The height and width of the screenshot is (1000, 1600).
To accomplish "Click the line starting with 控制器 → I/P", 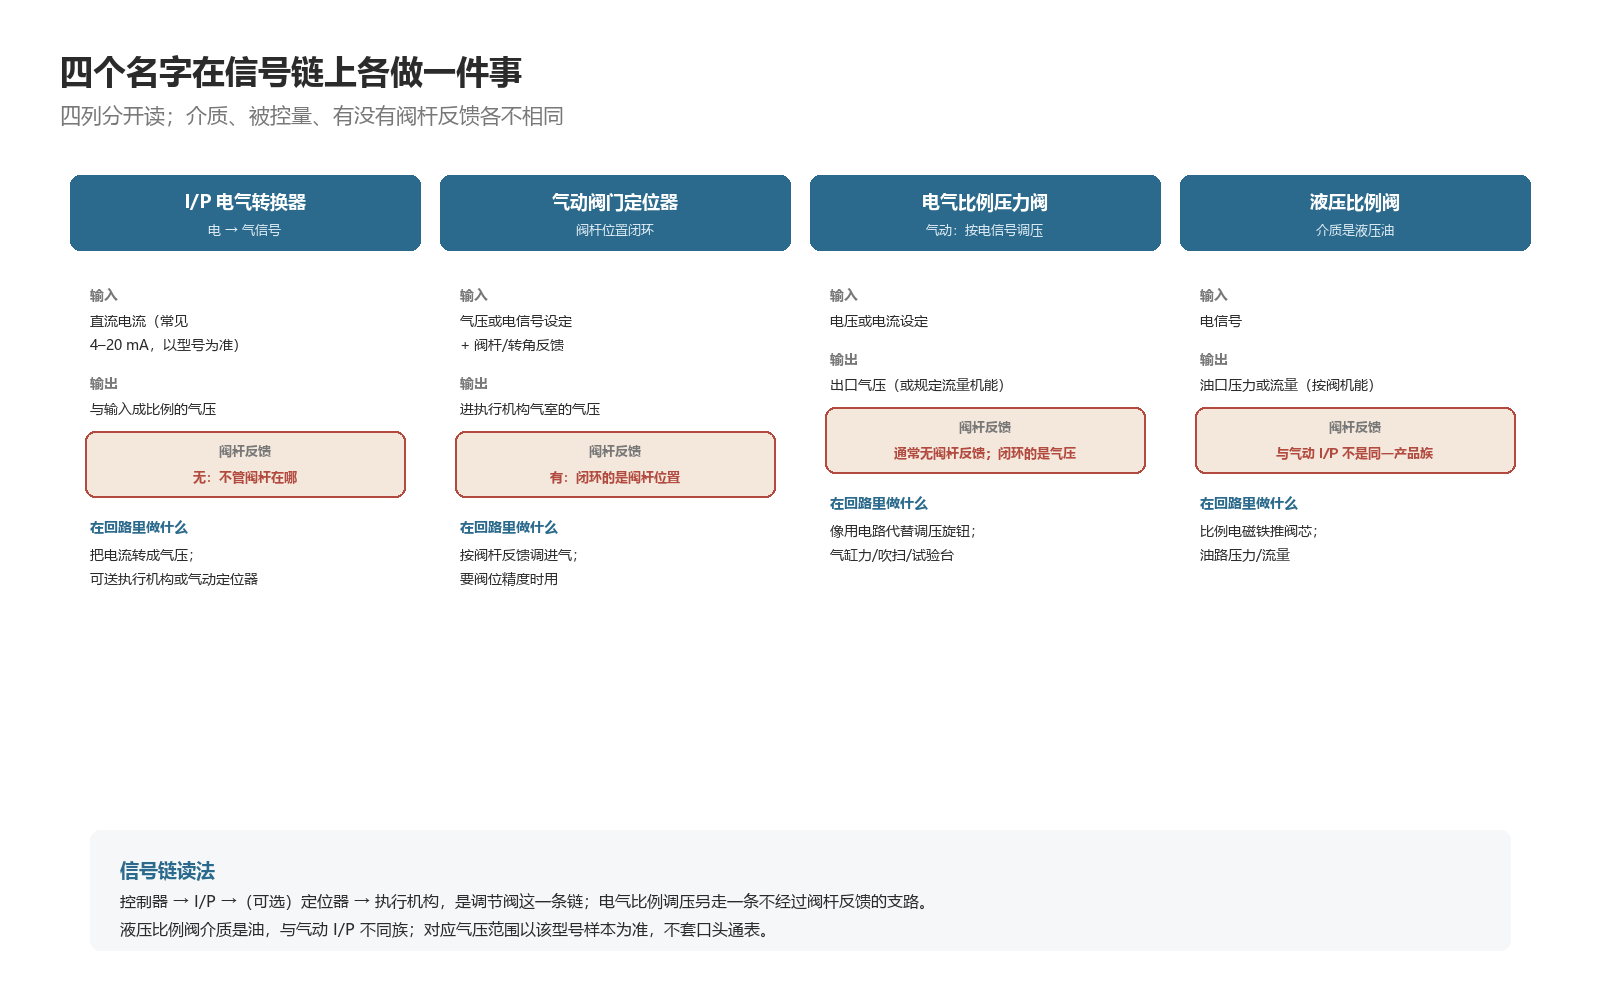I will (526, 901).
